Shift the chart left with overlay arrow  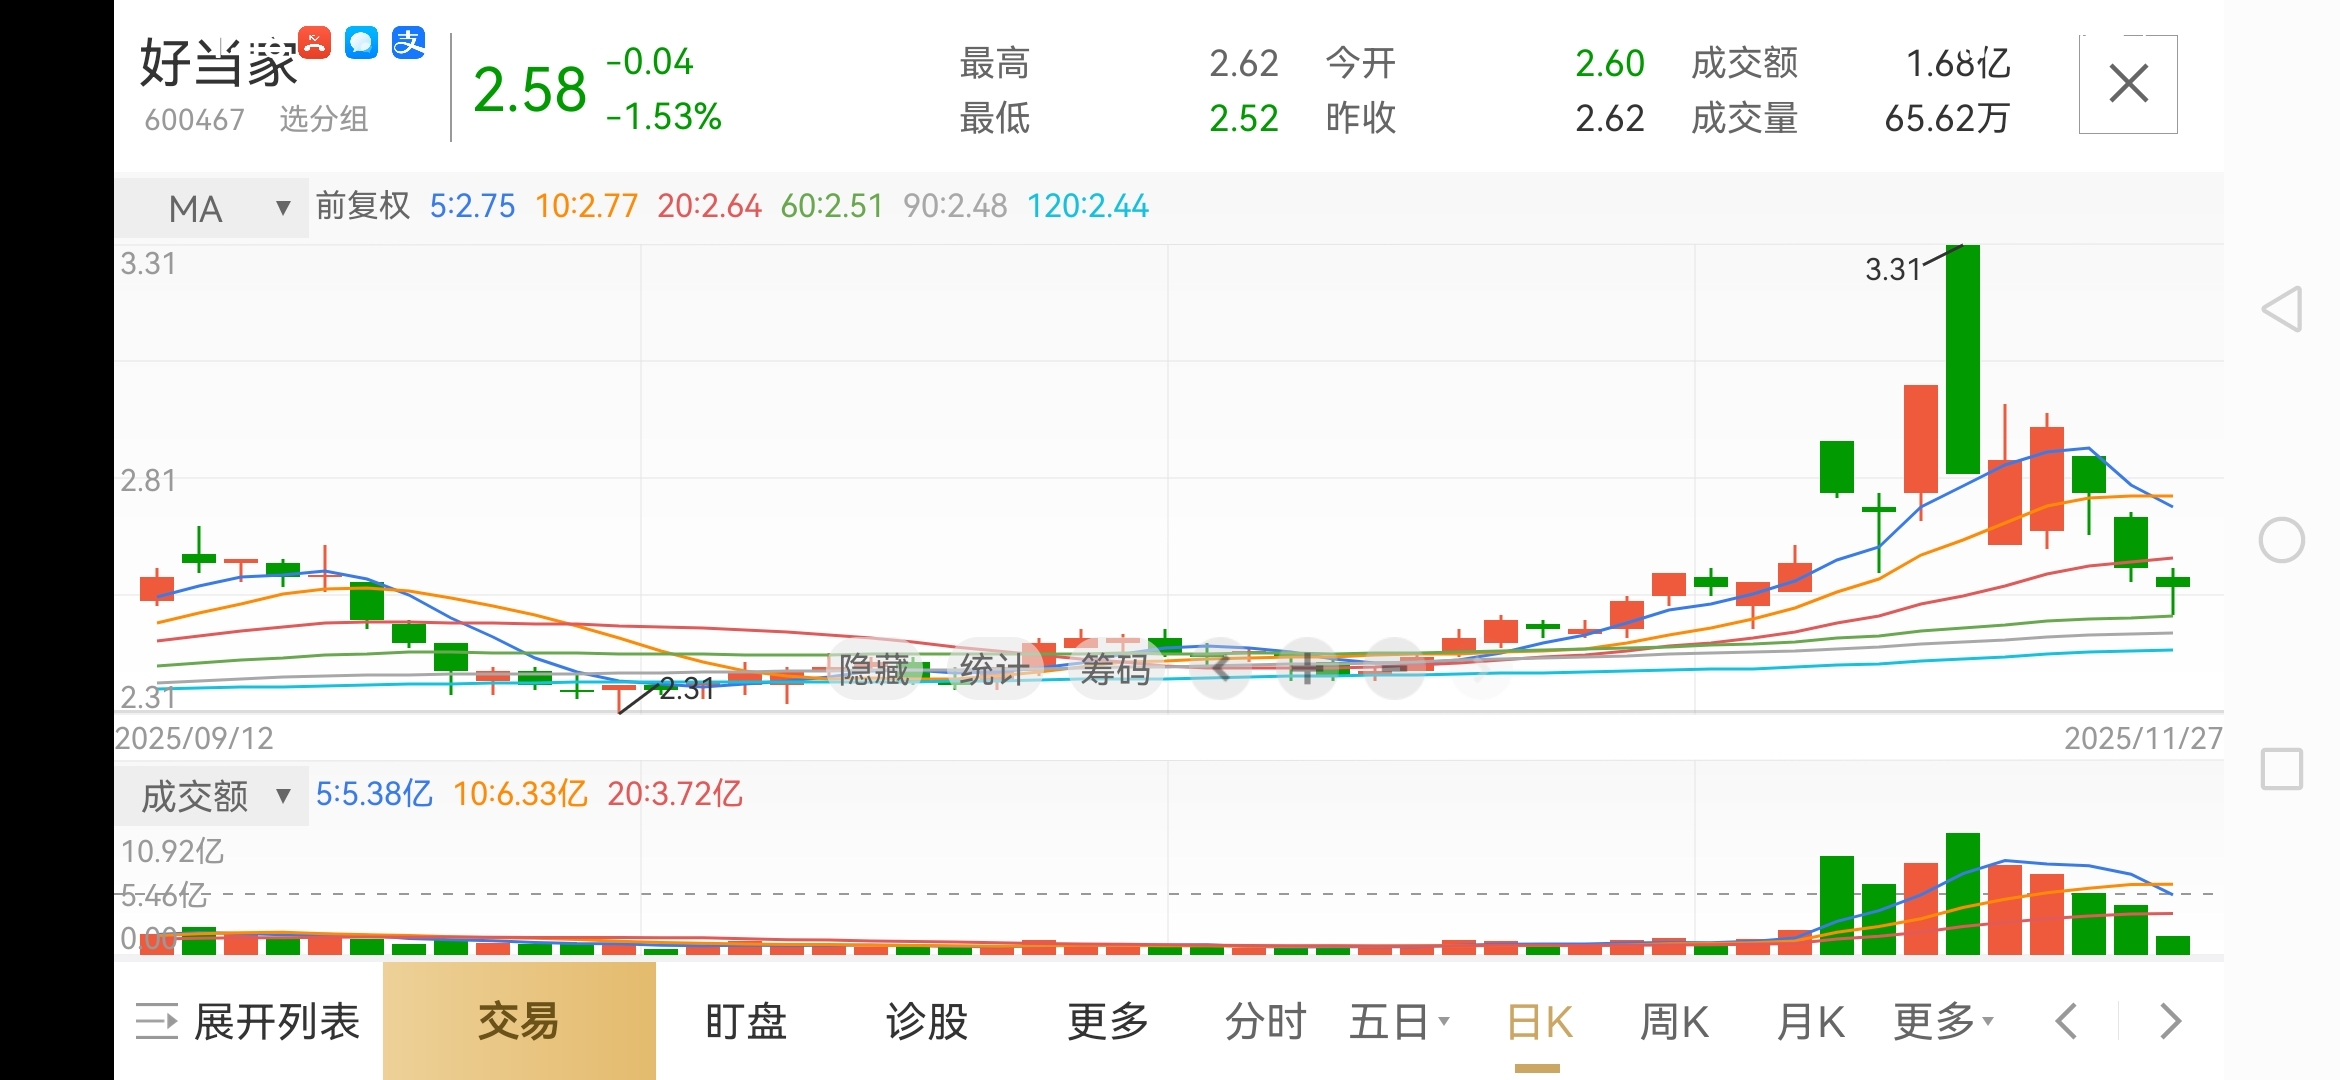[x=1222, y=668]
